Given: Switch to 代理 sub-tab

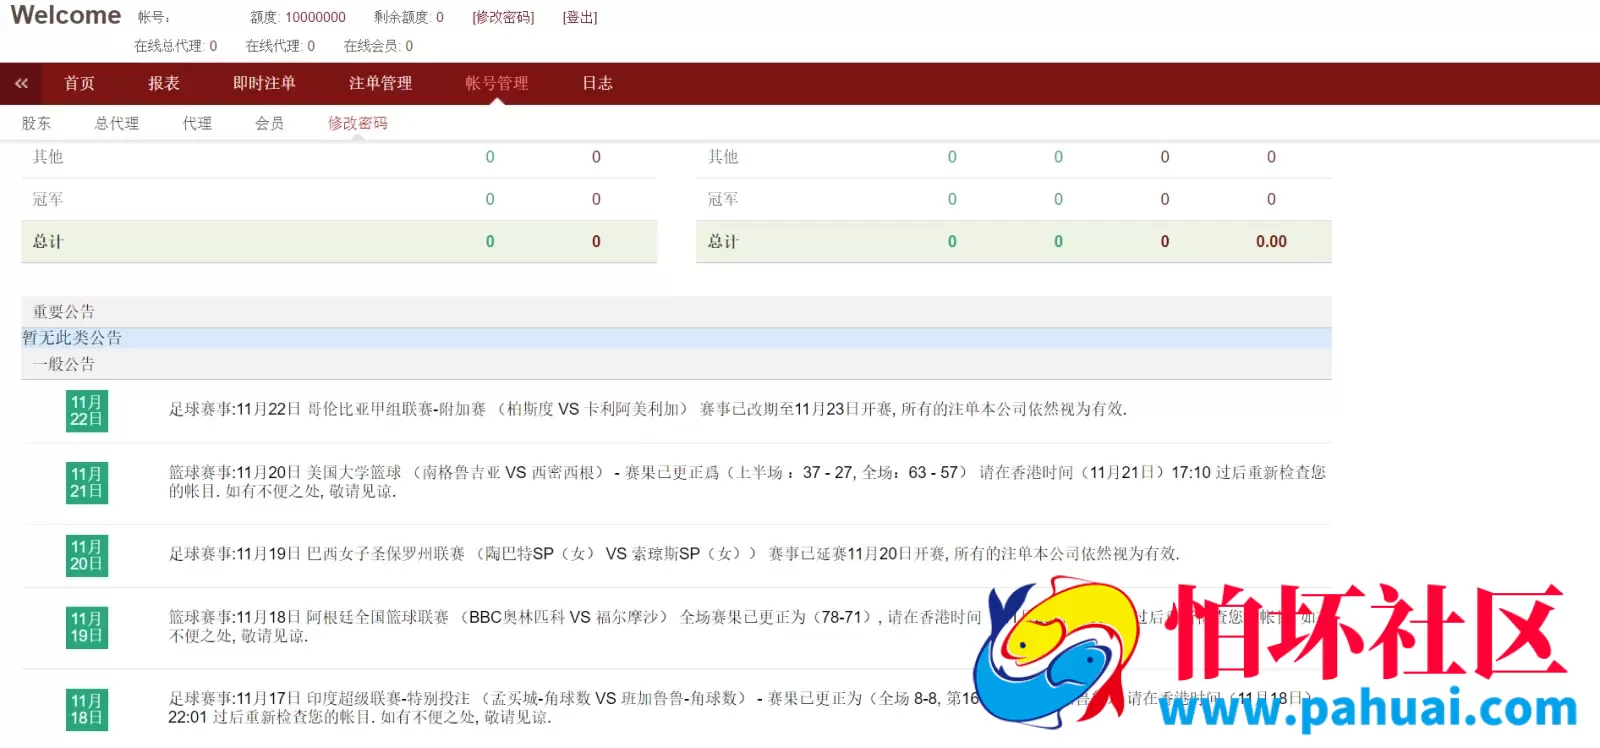Looking at the screenshot, I should (x=197, y=123).
